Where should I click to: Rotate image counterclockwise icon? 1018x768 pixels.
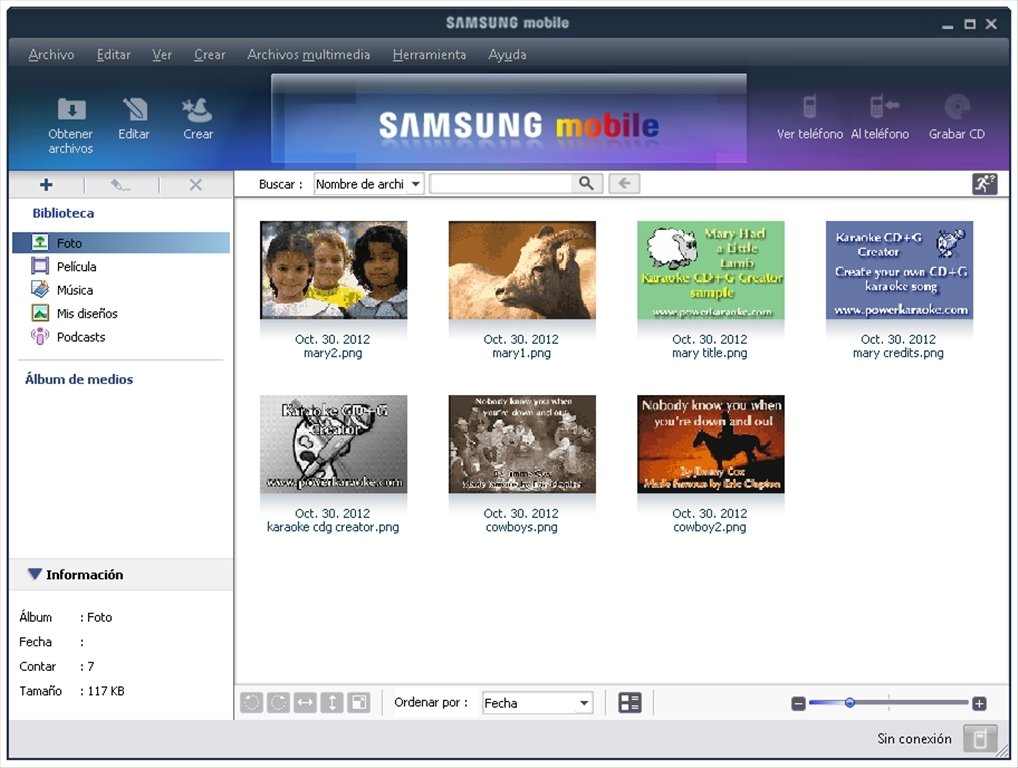tap(252, 702)
